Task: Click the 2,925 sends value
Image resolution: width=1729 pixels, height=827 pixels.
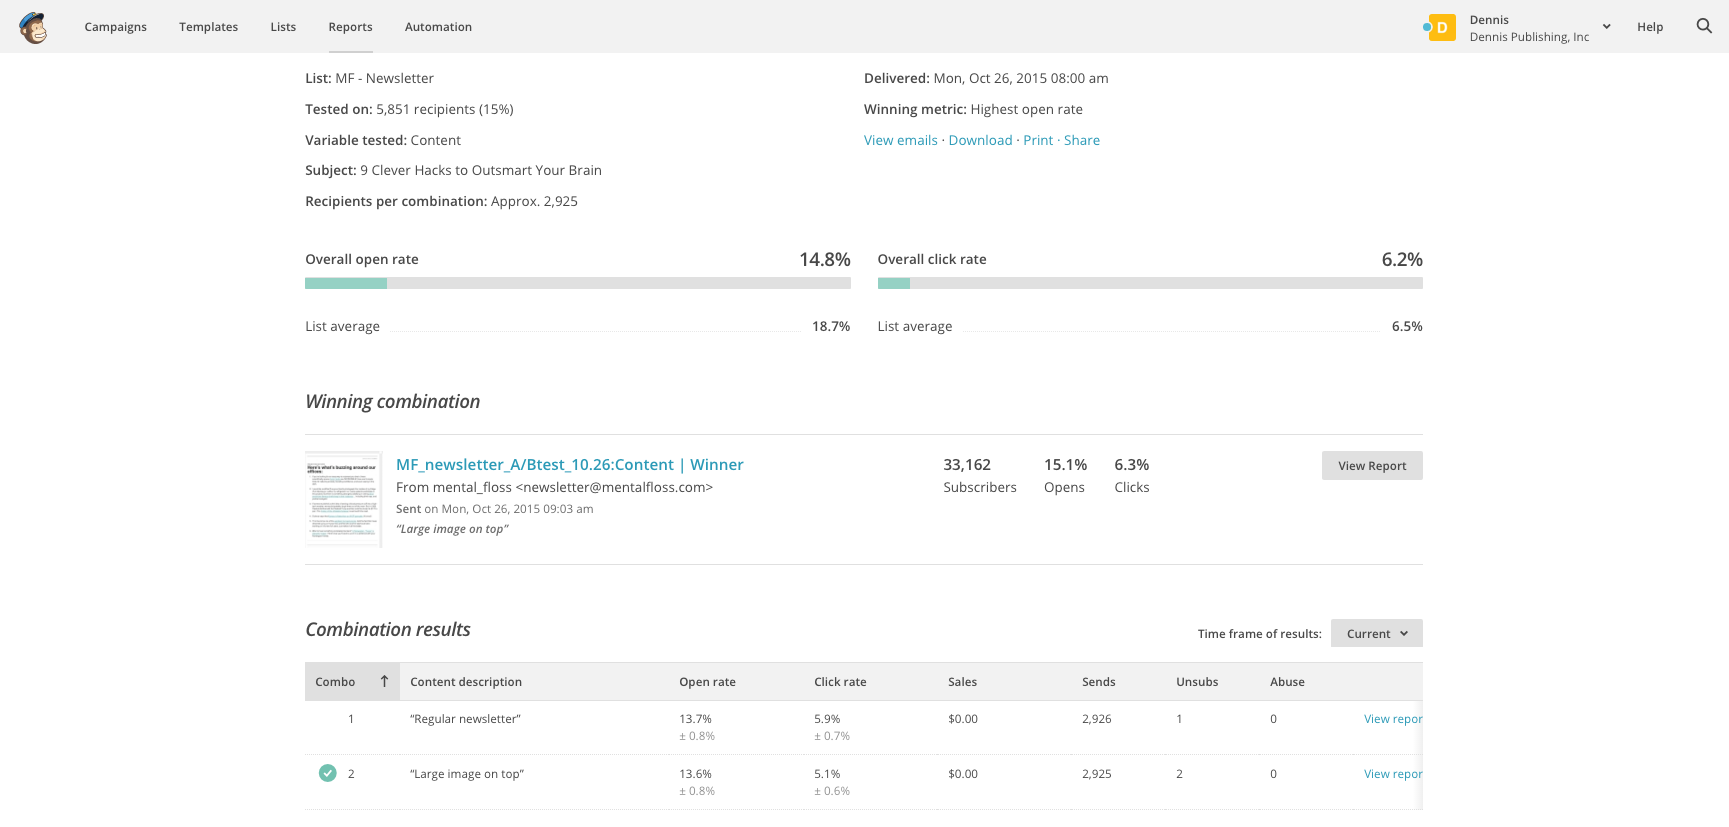Action: click(1096, 774)
